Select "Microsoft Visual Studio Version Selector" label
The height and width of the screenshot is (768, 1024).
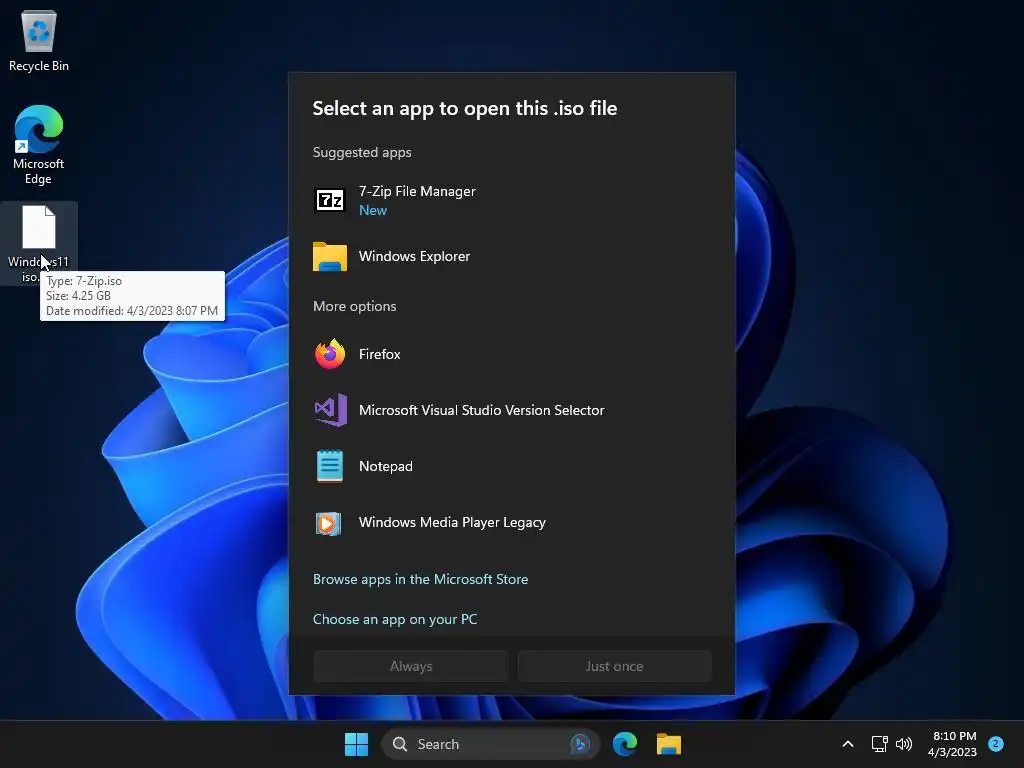click(482, 410)
